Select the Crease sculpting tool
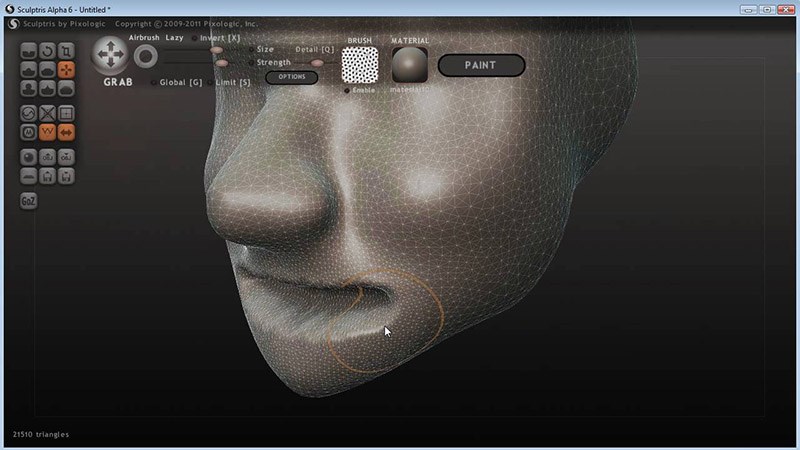 coord(29,50)
